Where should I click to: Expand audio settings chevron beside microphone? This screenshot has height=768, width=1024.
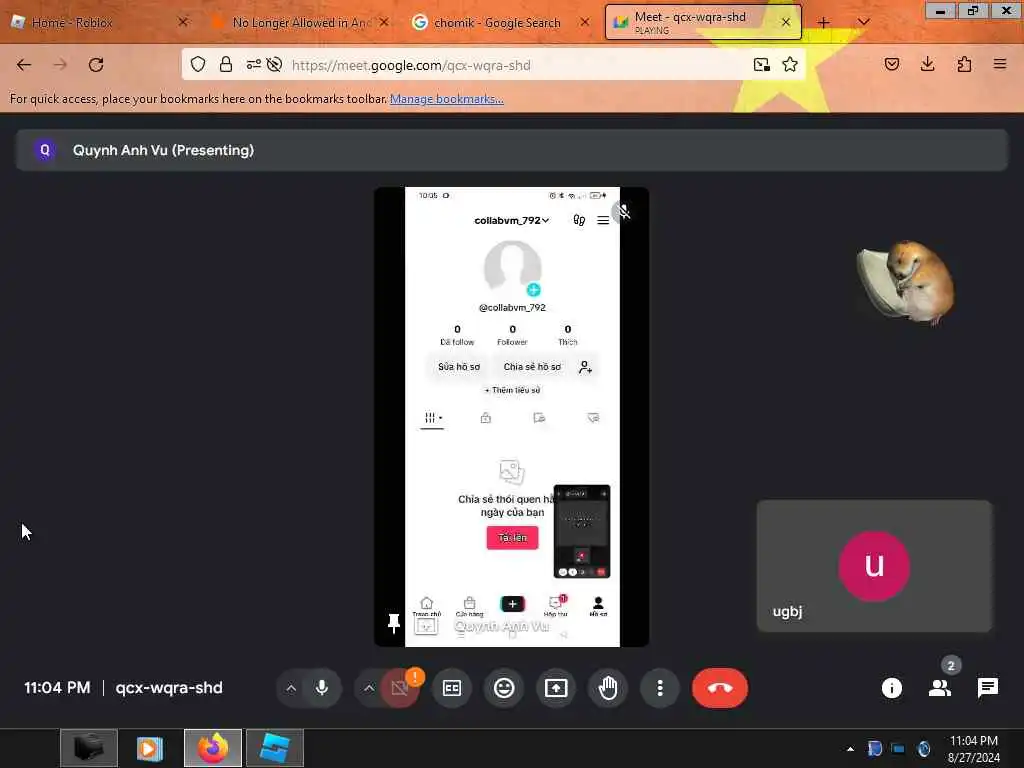(x=291, y=688)
